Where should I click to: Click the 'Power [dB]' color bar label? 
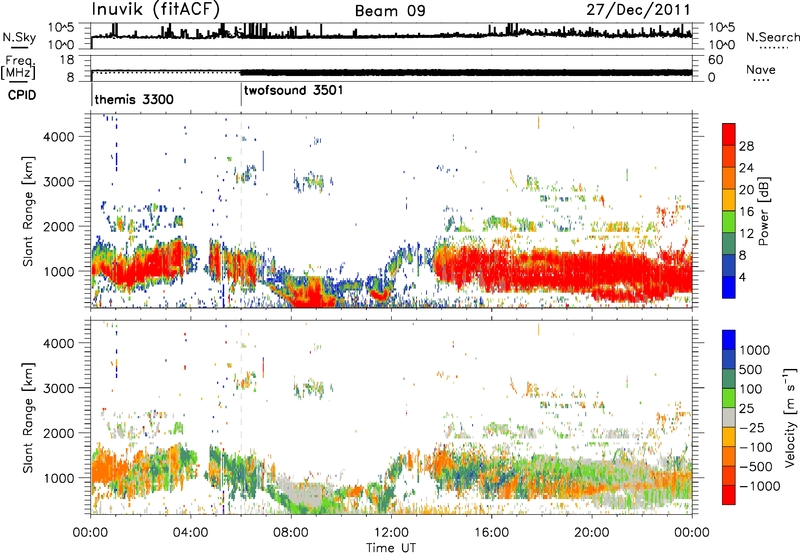coord(763,211)
